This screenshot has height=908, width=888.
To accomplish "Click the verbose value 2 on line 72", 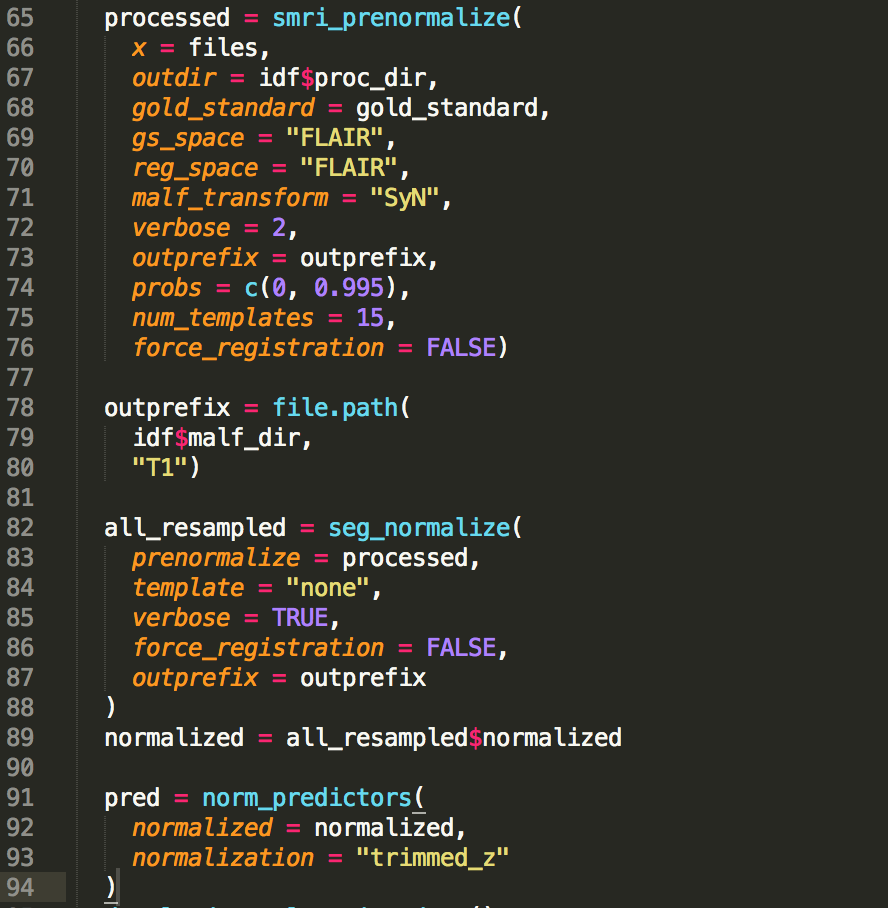I will [279, 228].
